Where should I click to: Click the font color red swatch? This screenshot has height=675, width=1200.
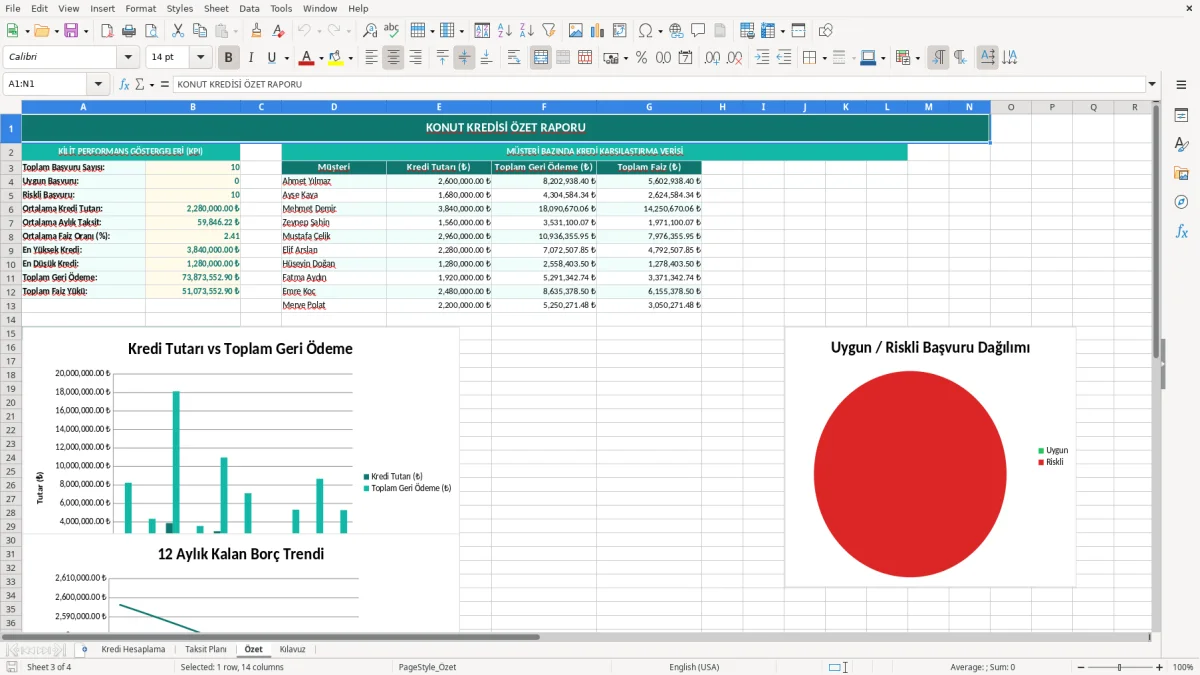(307, 58)
